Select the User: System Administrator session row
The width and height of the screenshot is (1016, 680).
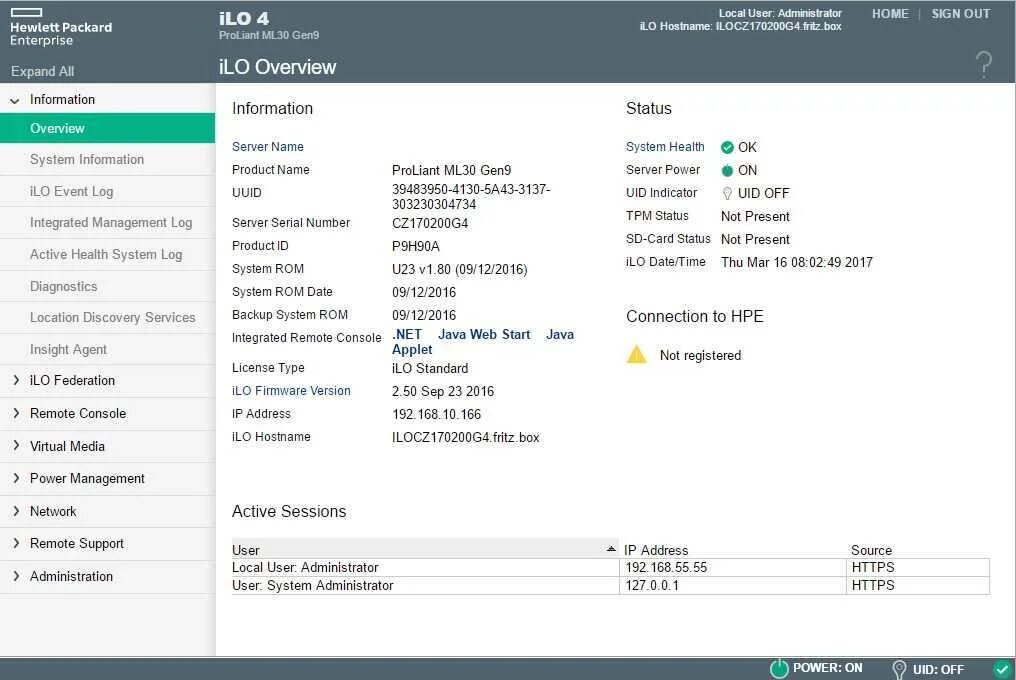[610, 585]
